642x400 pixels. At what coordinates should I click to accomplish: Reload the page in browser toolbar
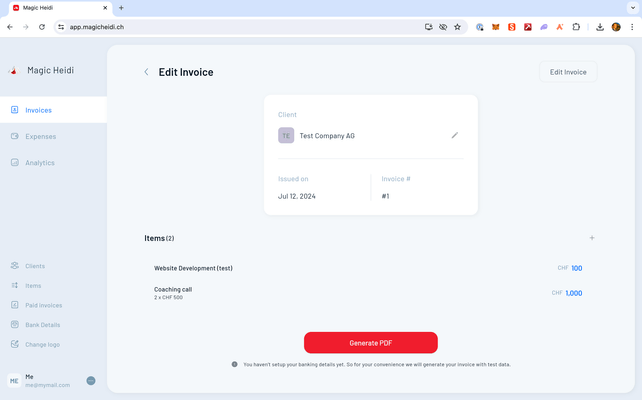click(42, 27)
